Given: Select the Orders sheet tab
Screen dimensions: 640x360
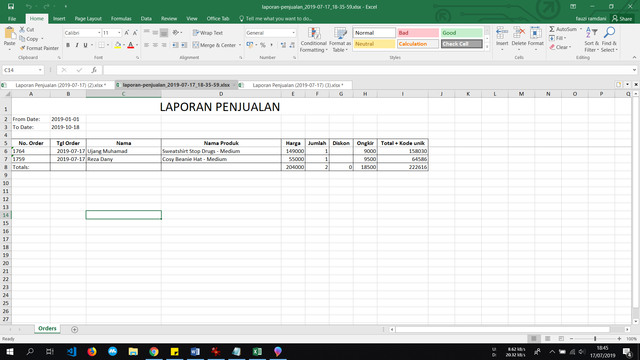Looking at the screenshot, I should tap(47, 329).
